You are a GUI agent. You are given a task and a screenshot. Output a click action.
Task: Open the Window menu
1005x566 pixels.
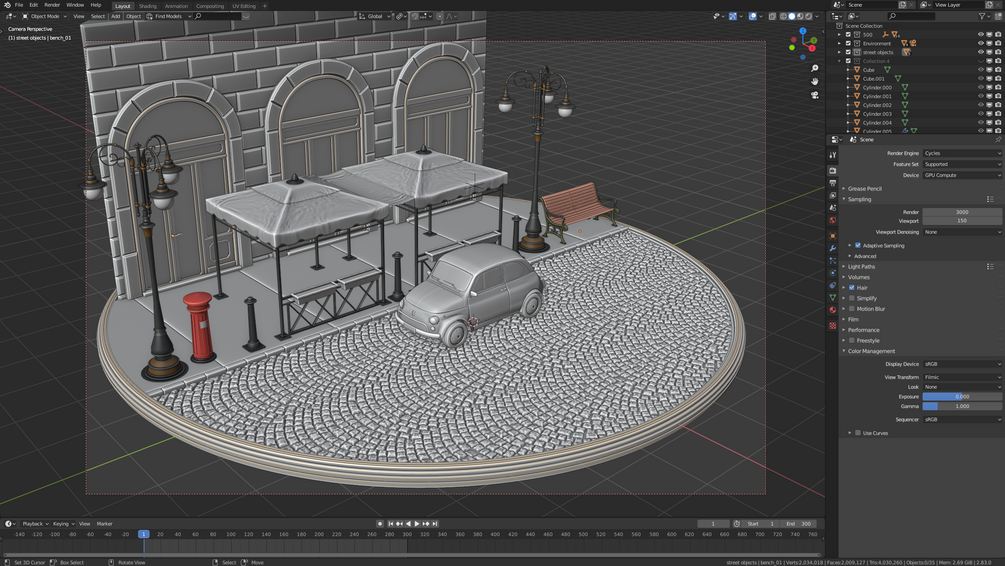(x=75, y=5)
